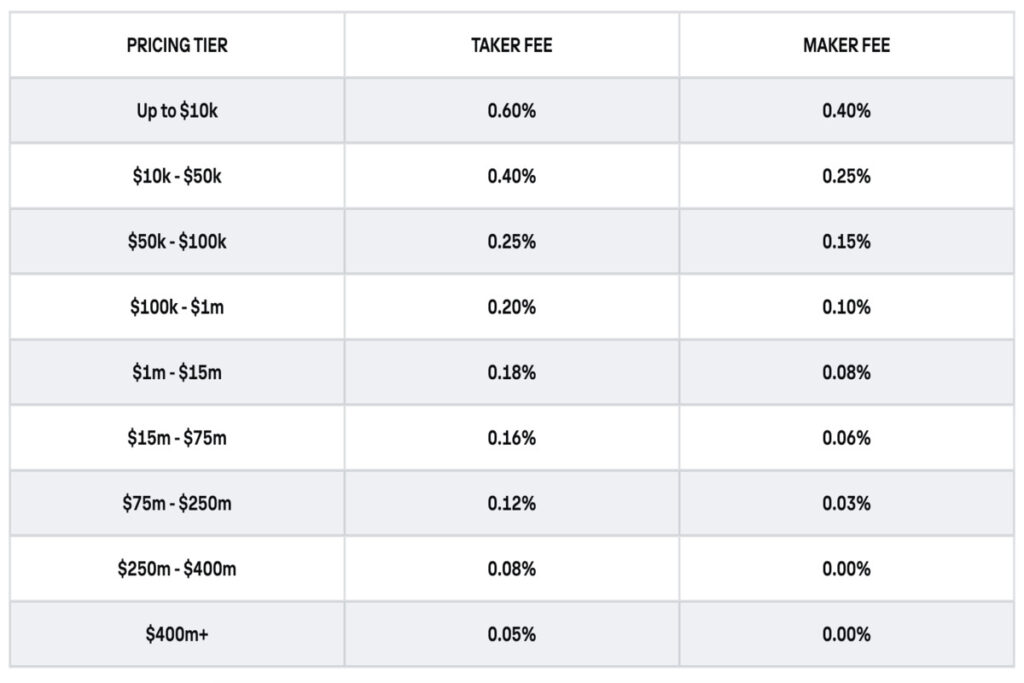
Task: Select the $10k - $50k tier cell
Action: [177, 176]
